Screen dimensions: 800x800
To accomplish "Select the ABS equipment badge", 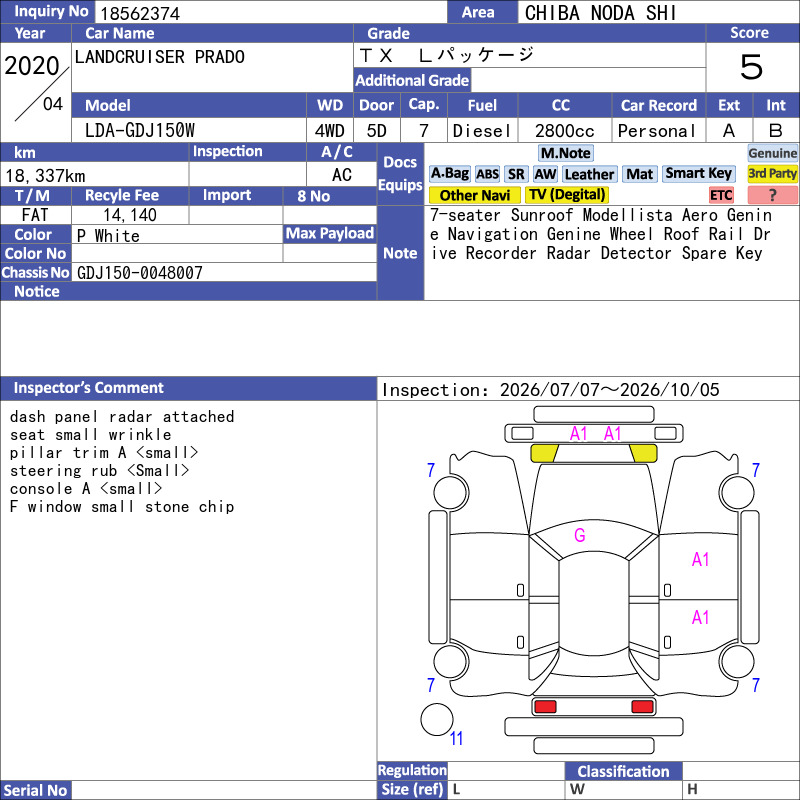I will (487, 174).
